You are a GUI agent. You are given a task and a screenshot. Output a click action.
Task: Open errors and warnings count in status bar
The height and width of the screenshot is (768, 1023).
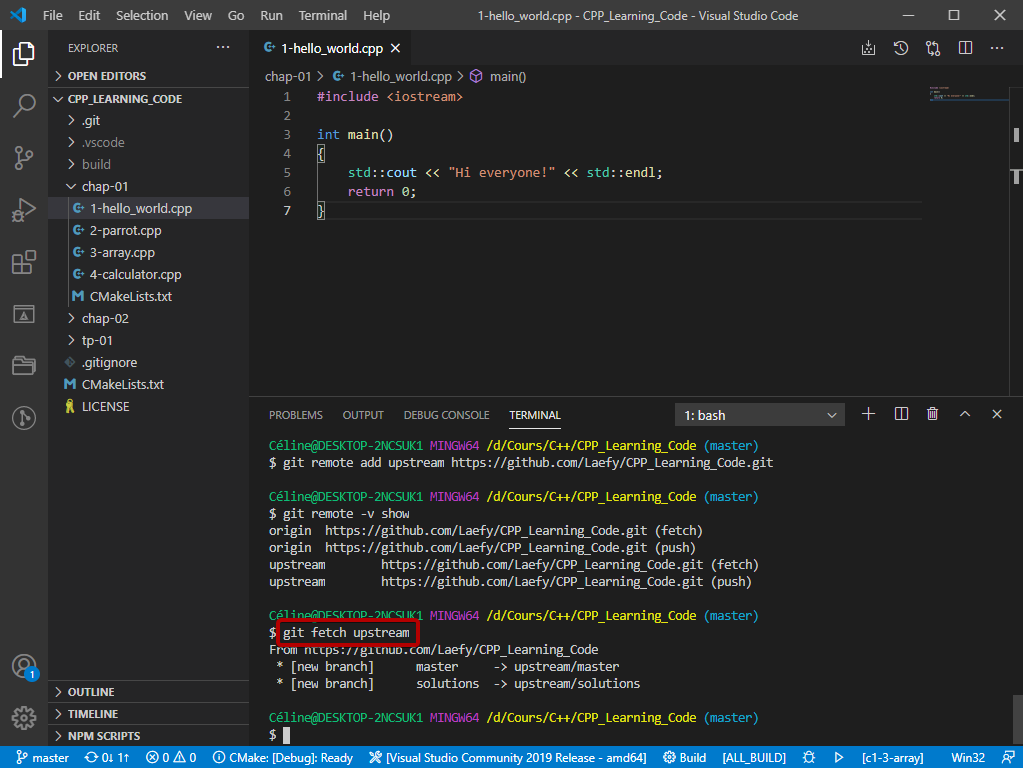(x=171, y=758)
